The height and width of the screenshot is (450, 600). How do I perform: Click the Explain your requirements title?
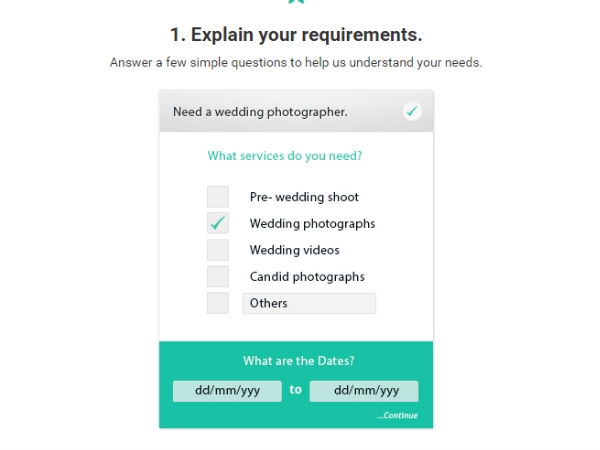296,35
